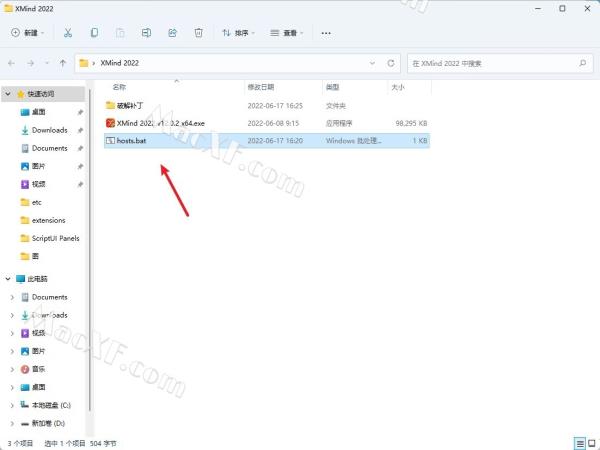Open ScriptUI Panels folder in sidebar

click(x=55, y=238)
